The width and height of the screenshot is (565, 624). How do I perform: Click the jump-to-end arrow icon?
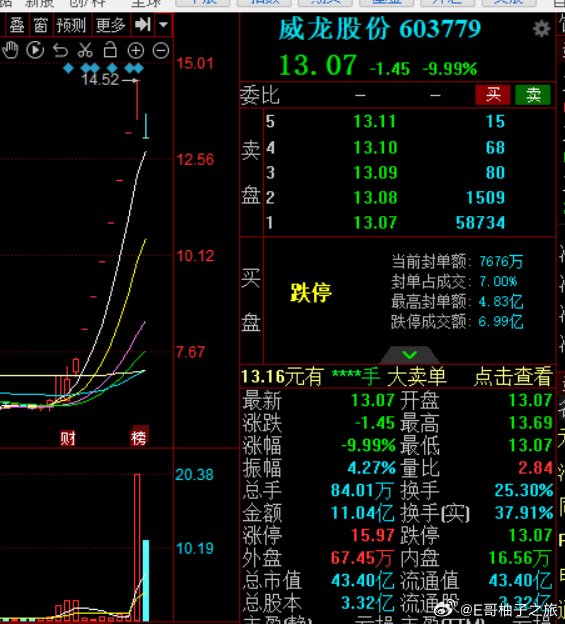pyautogui.click(x=143, y=25)
